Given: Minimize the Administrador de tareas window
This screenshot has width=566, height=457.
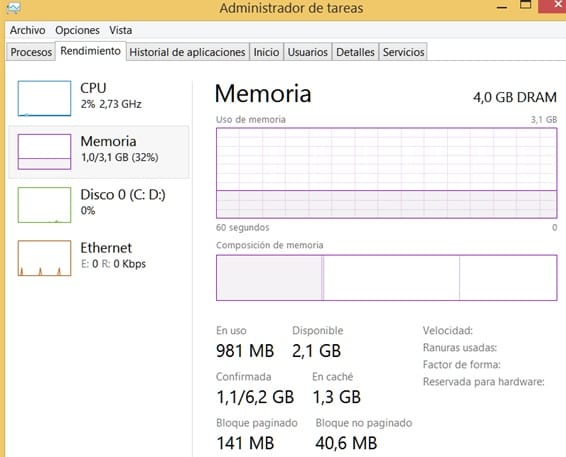Looking at the screenshot, I should pos(502,7).
